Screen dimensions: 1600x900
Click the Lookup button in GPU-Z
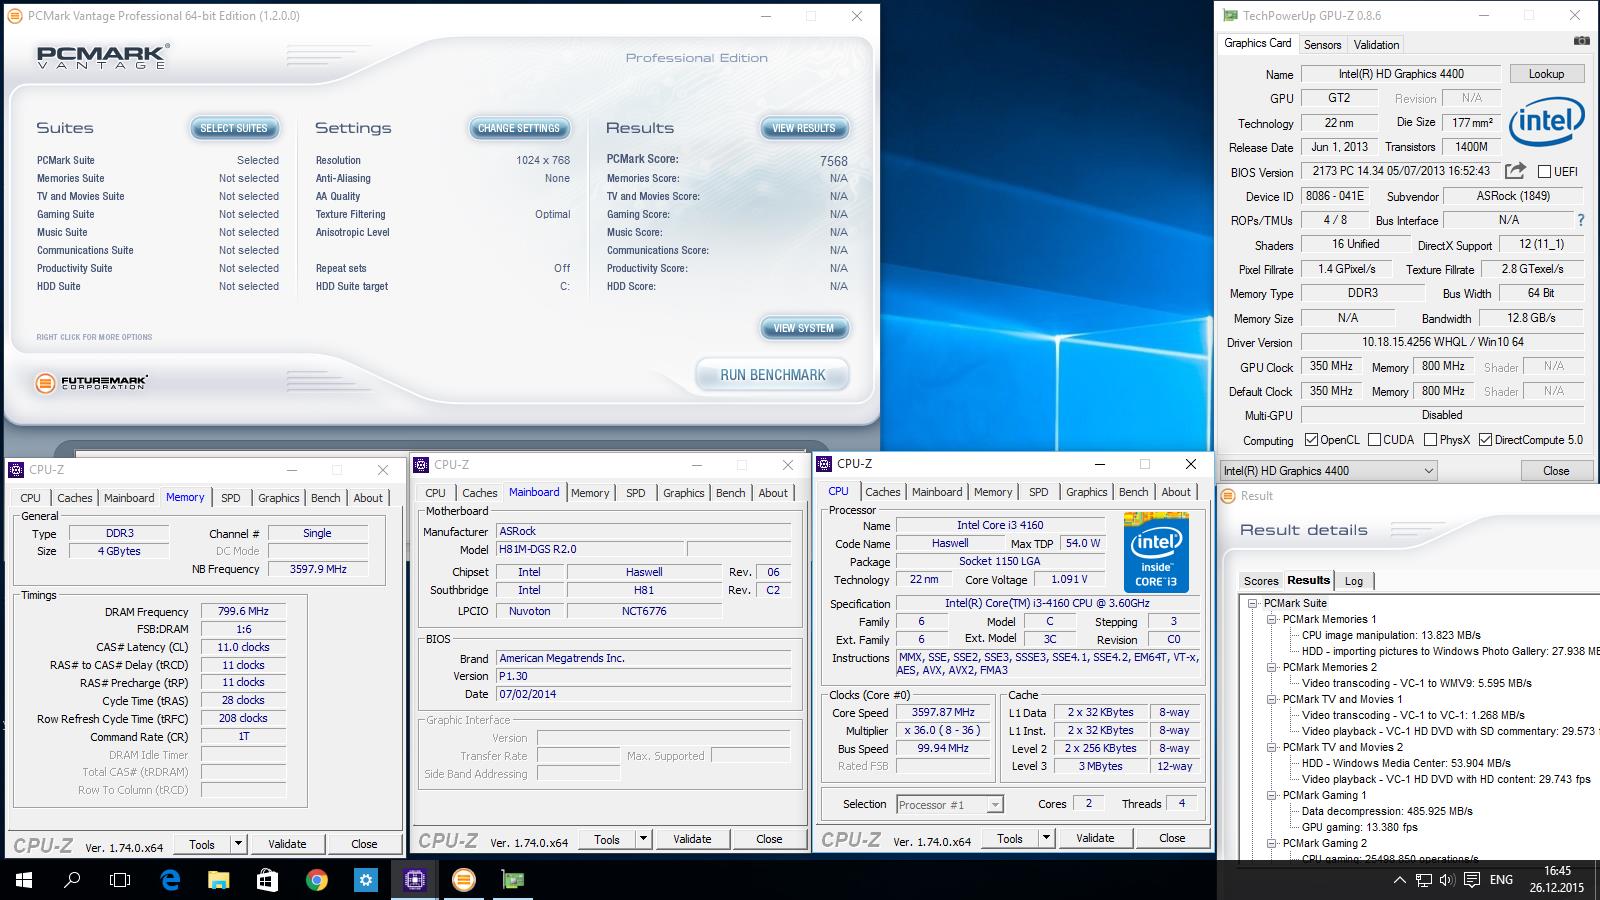(x=1546, y=74)
